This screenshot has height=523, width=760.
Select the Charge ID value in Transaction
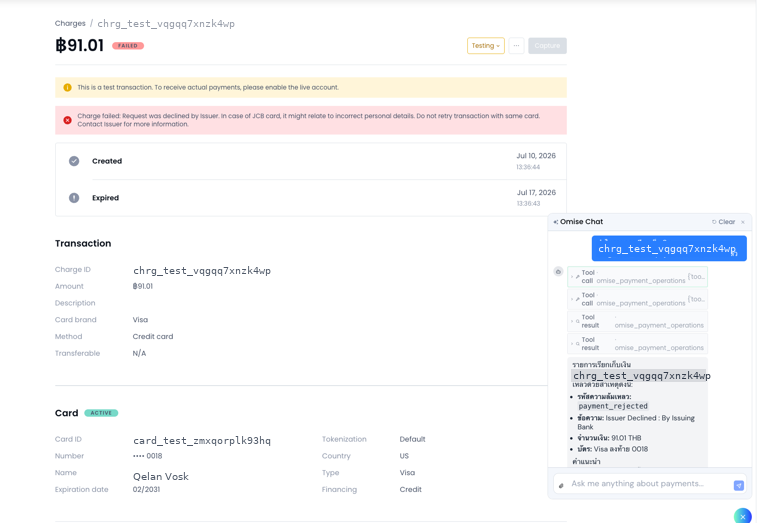202,270
